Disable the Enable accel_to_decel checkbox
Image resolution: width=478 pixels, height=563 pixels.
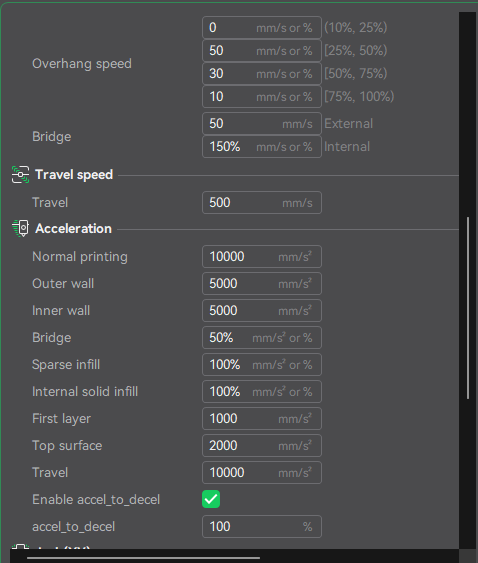pos(211,499)
